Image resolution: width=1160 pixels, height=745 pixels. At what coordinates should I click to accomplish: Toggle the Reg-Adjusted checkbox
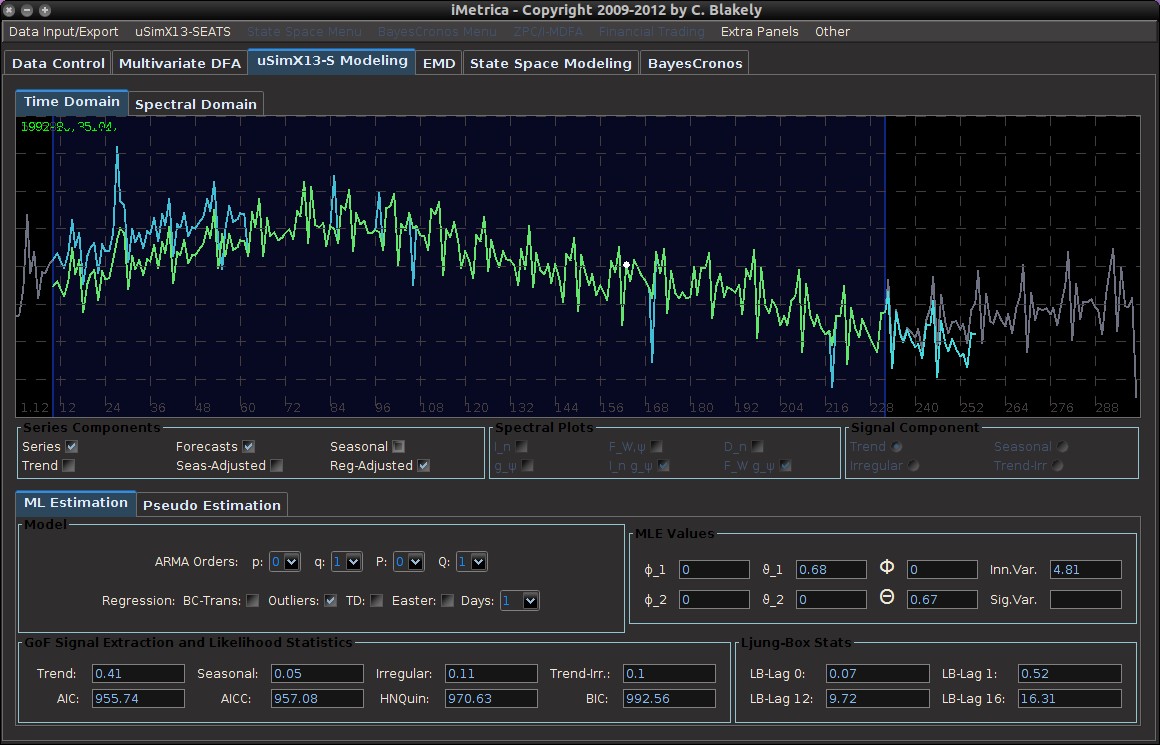(424, 465)
